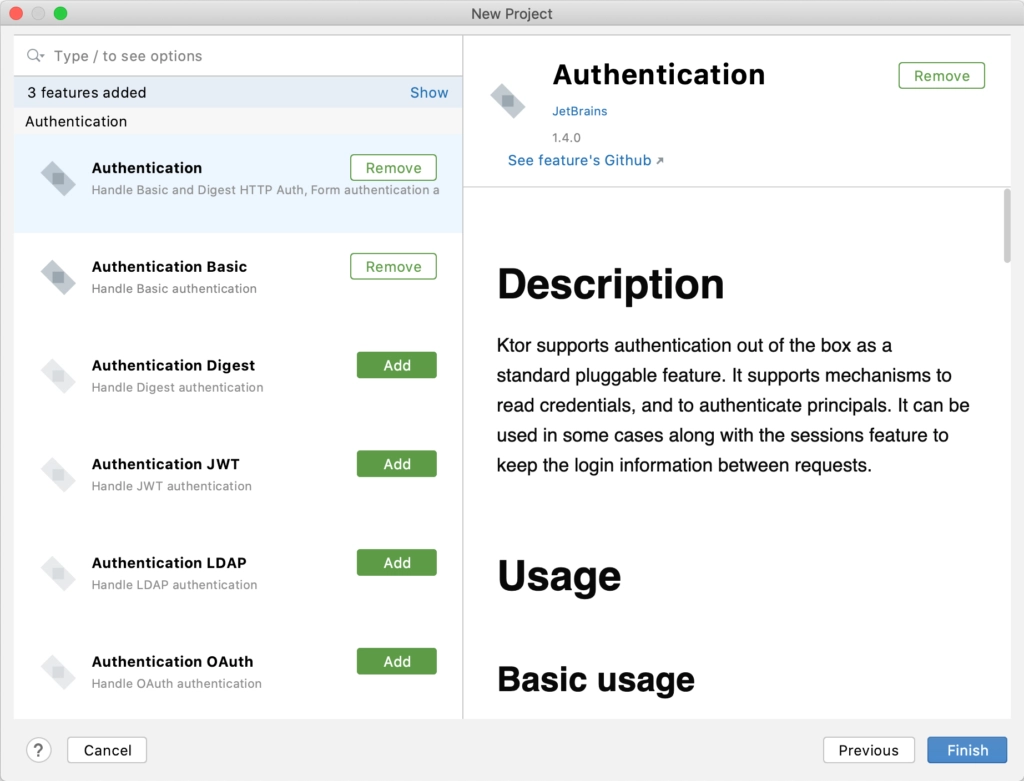Finish creating the new project

coord(967,750)
